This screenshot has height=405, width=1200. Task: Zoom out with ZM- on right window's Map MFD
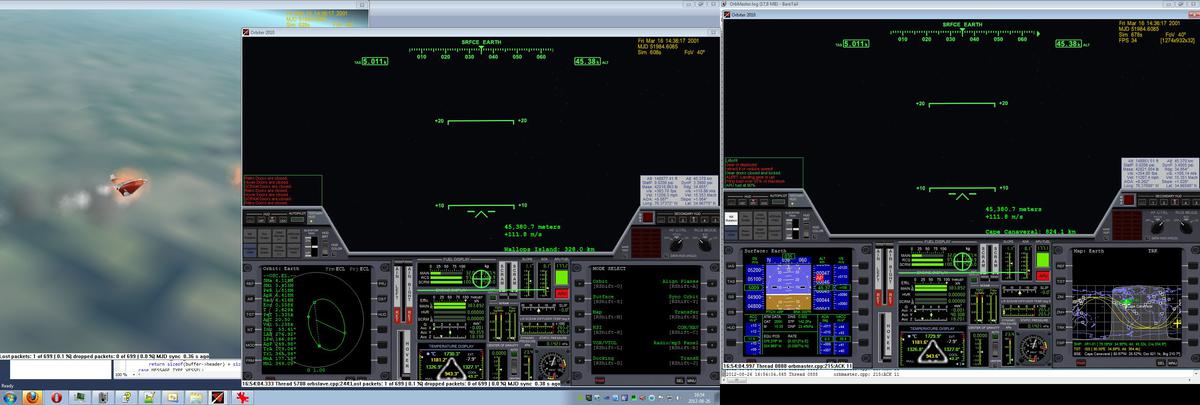click(x=1060, y=297)
